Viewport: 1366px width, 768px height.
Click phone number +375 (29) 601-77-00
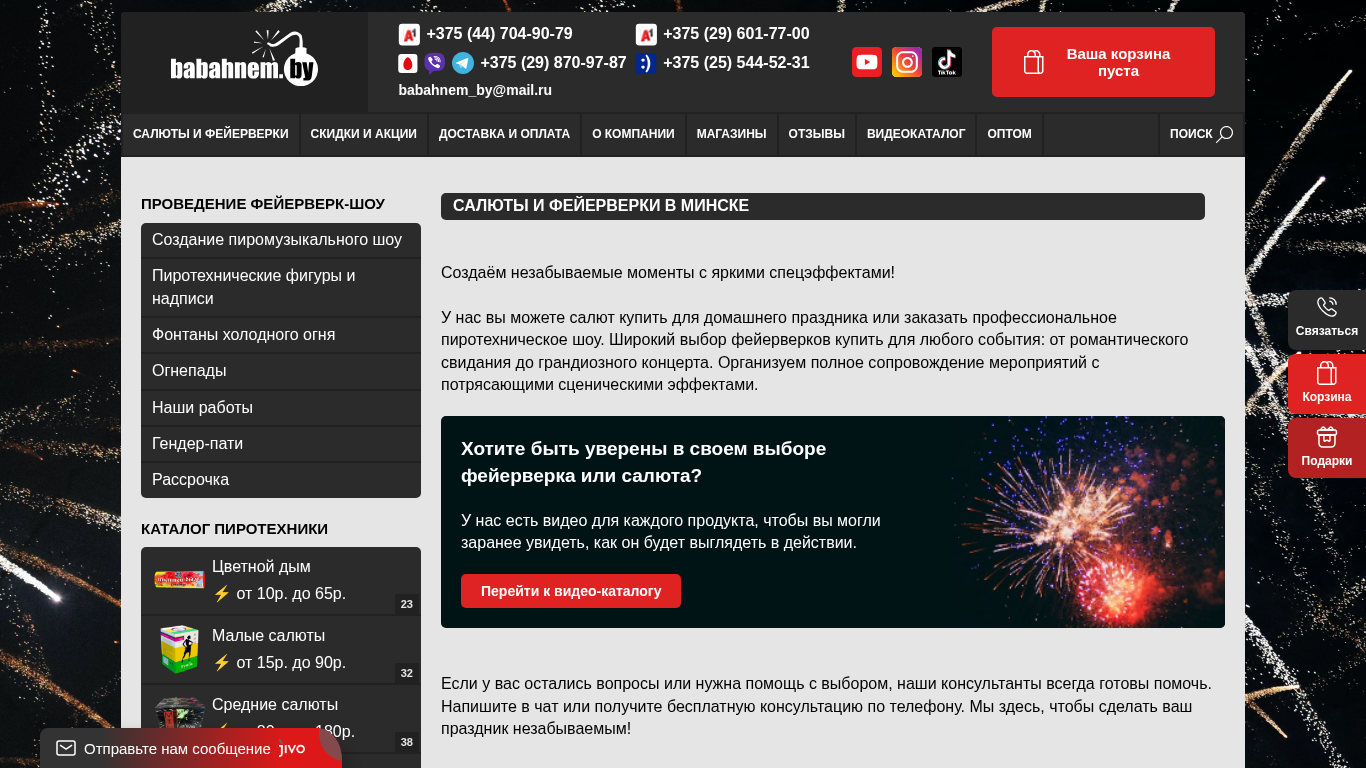736,34
